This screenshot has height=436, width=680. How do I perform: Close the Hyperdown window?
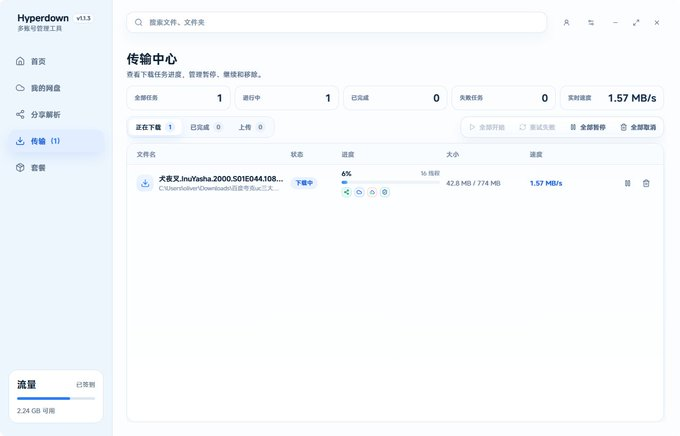click(657, 23)
